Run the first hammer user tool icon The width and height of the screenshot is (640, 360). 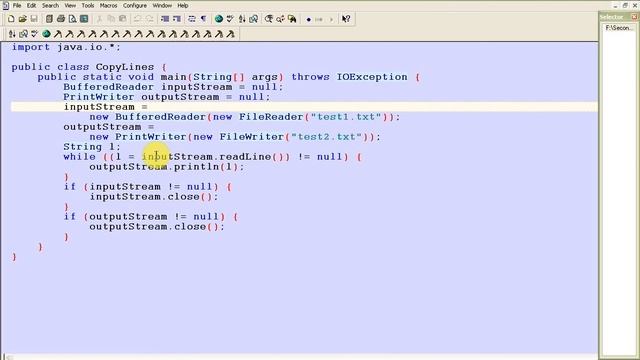pos(58,34)
